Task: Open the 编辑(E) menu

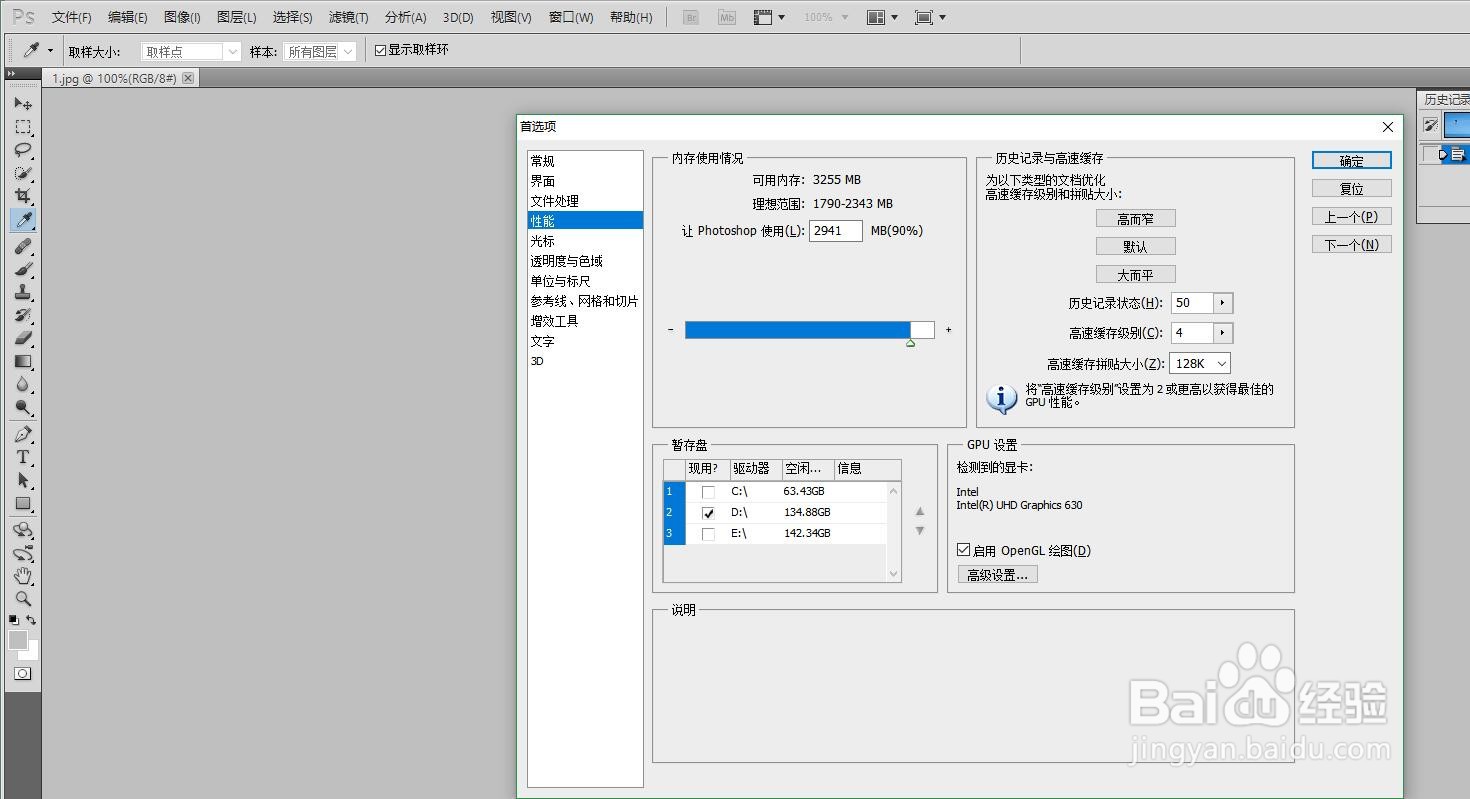Action: coord(127,17)
